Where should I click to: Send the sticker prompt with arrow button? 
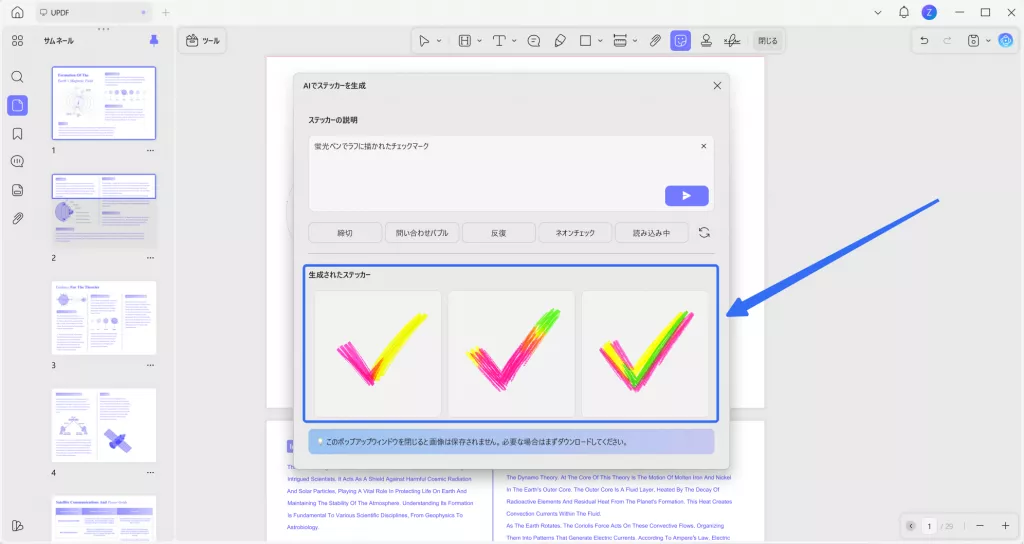click(686, 195)
